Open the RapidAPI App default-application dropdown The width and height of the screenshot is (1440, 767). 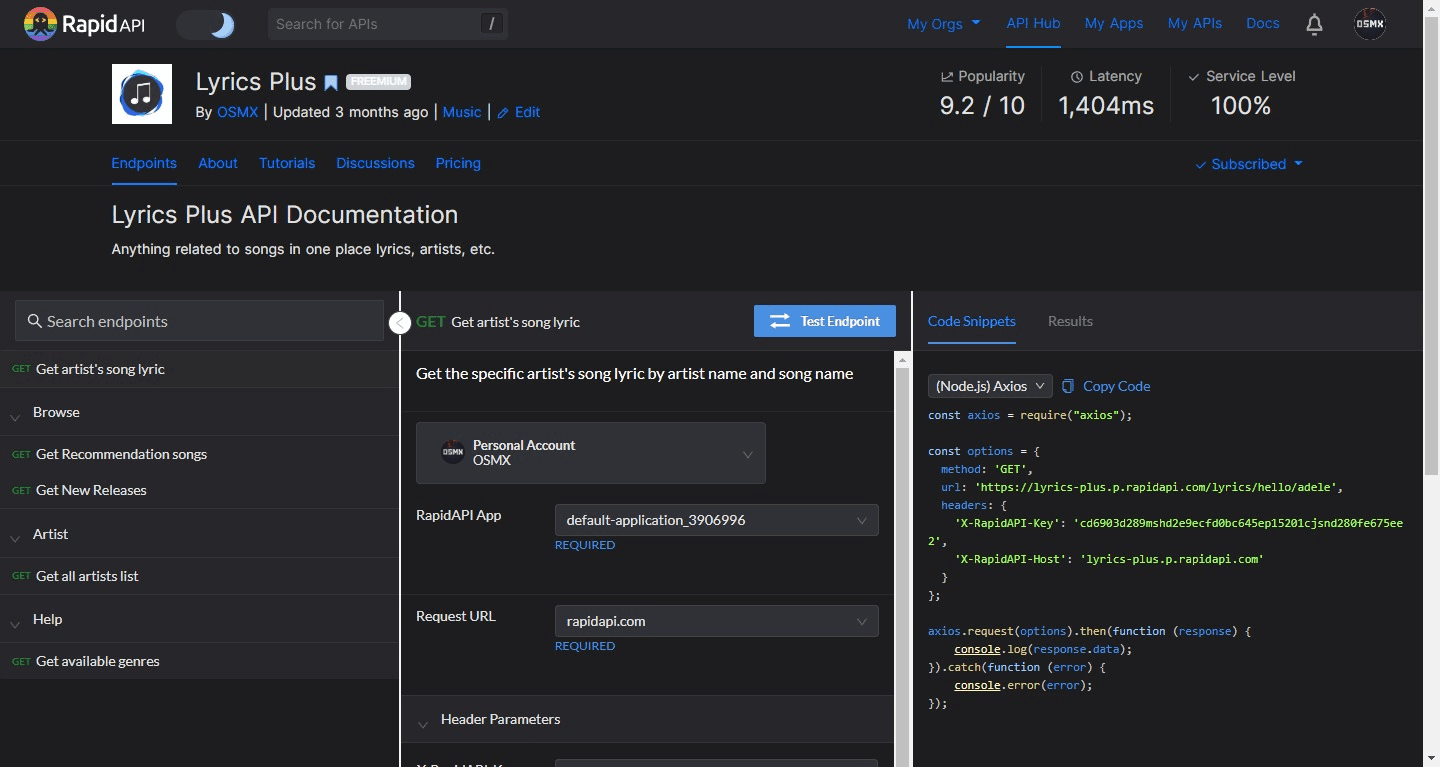[717, 520]
